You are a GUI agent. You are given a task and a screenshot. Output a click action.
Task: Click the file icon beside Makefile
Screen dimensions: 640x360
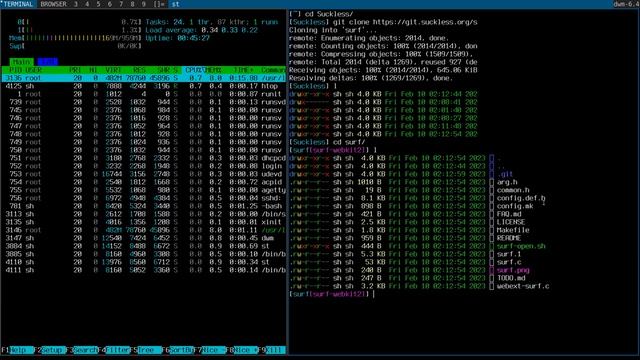click(x=491, y=230)
